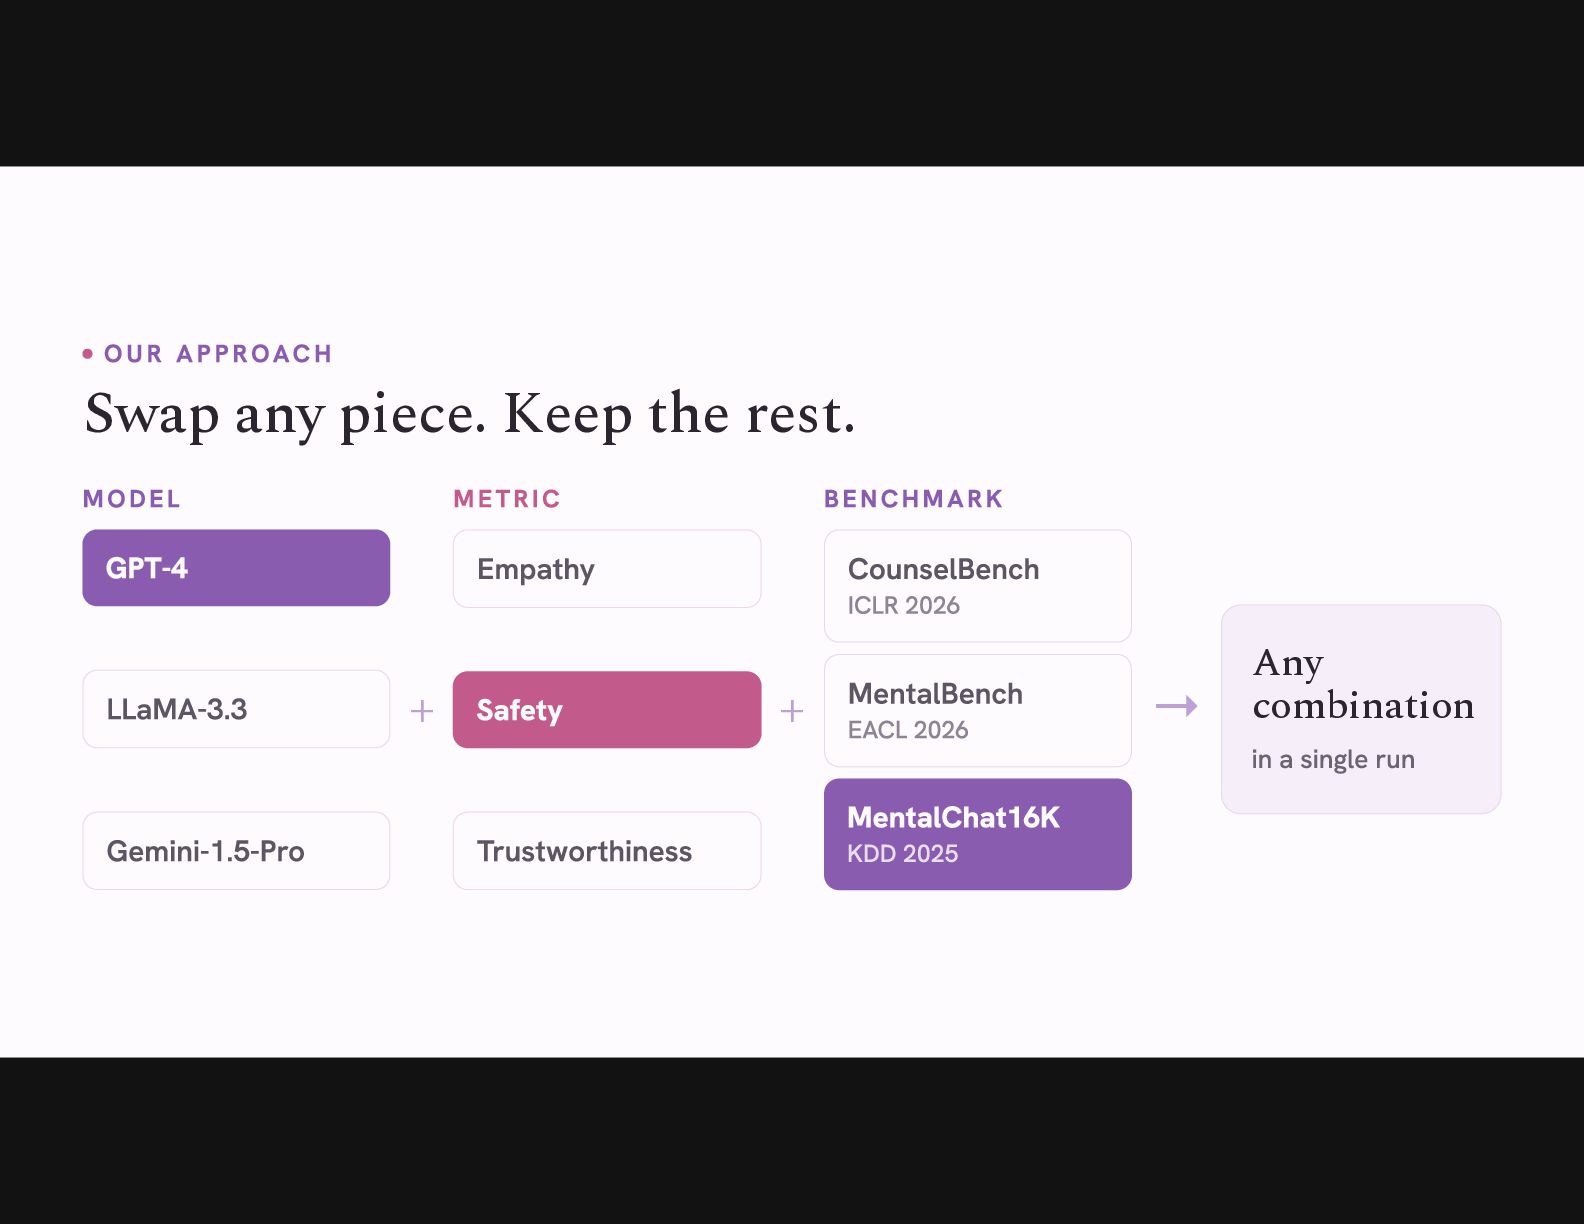Click the highlighted Safety metric
The height and width of the screenshot is (1224, 1584).
[x=607, y=710]
